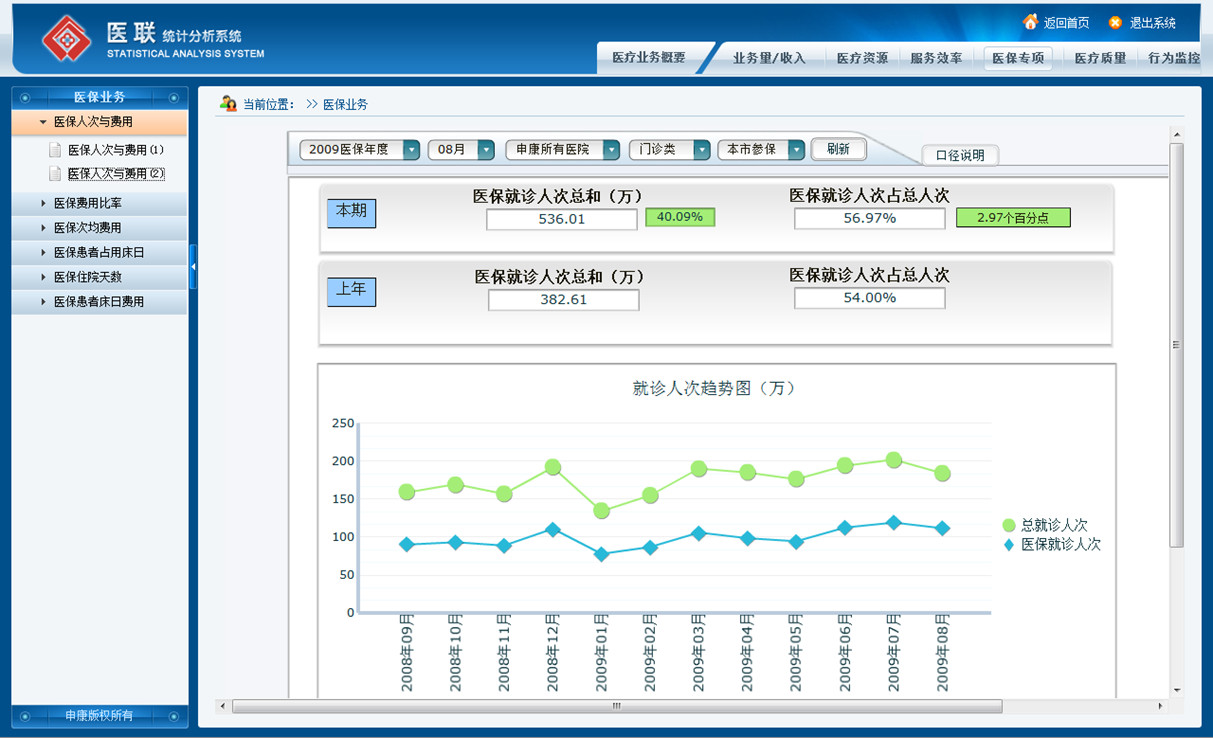Click the 医保就诊人次总和 536.01 value field

(561, 219)
